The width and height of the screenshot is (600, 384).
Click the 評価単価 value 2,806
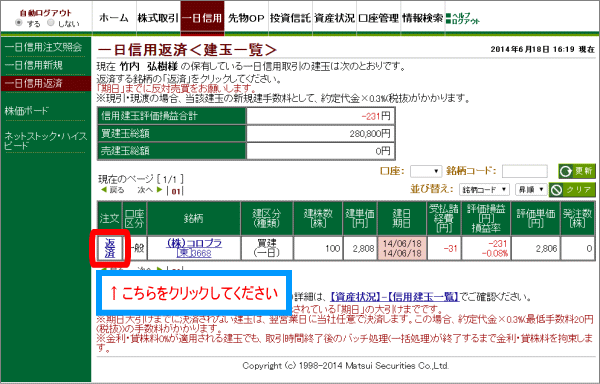click(546, 249)
